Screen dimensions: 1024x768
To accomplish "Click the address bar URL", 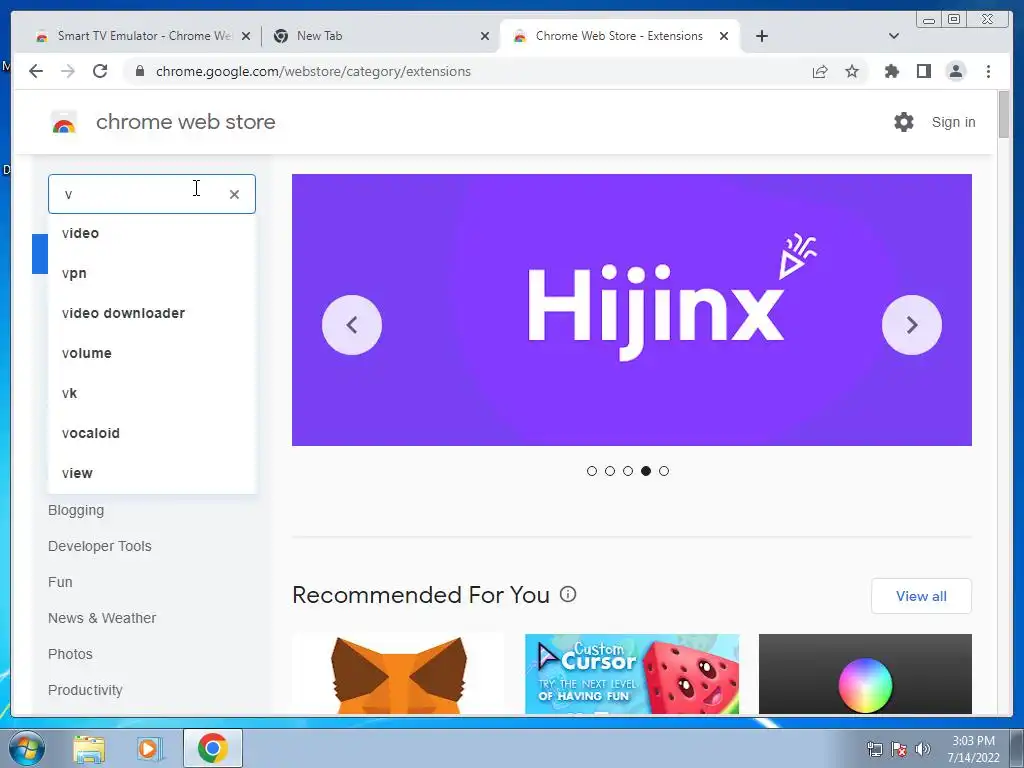I will [313, 71].
